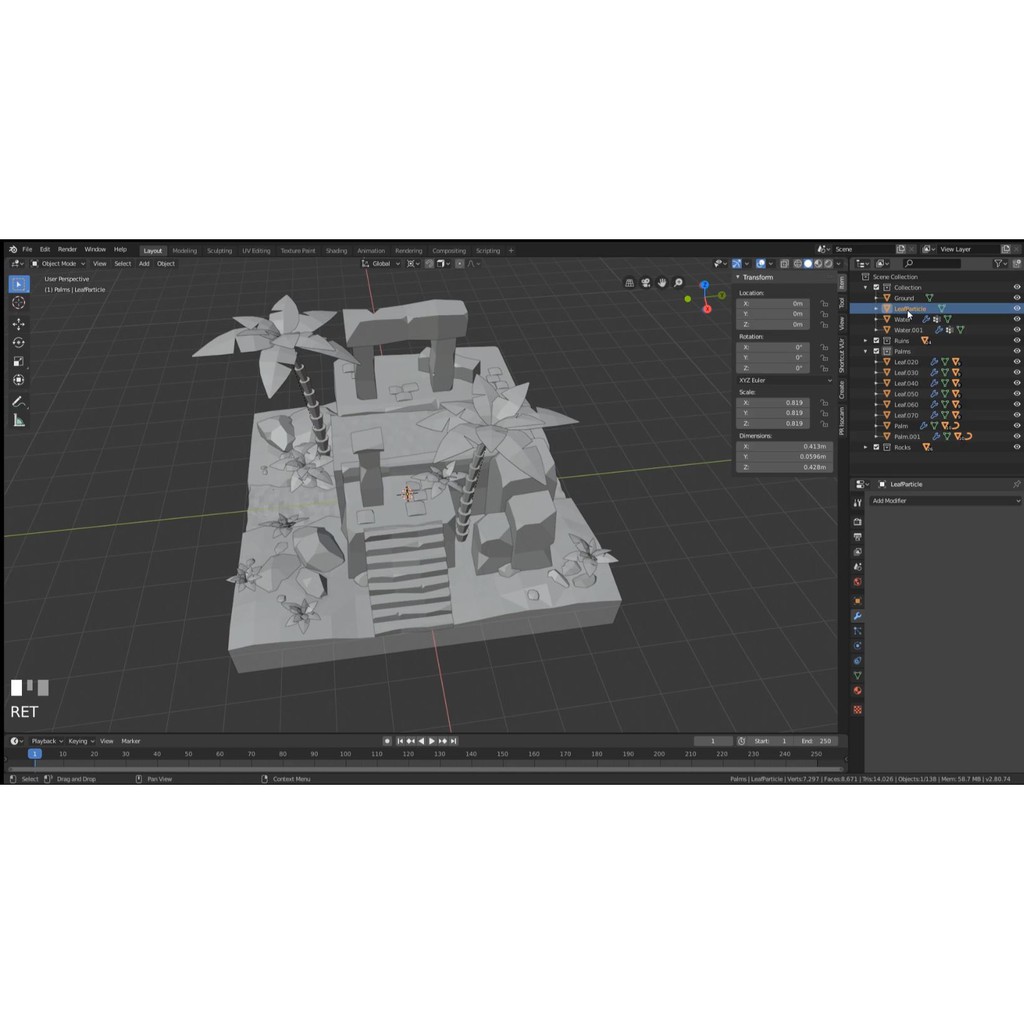The width and height of the screenshot is (1024, 1024).
Task: Activate the Move tool
Action: coord(18,324)
